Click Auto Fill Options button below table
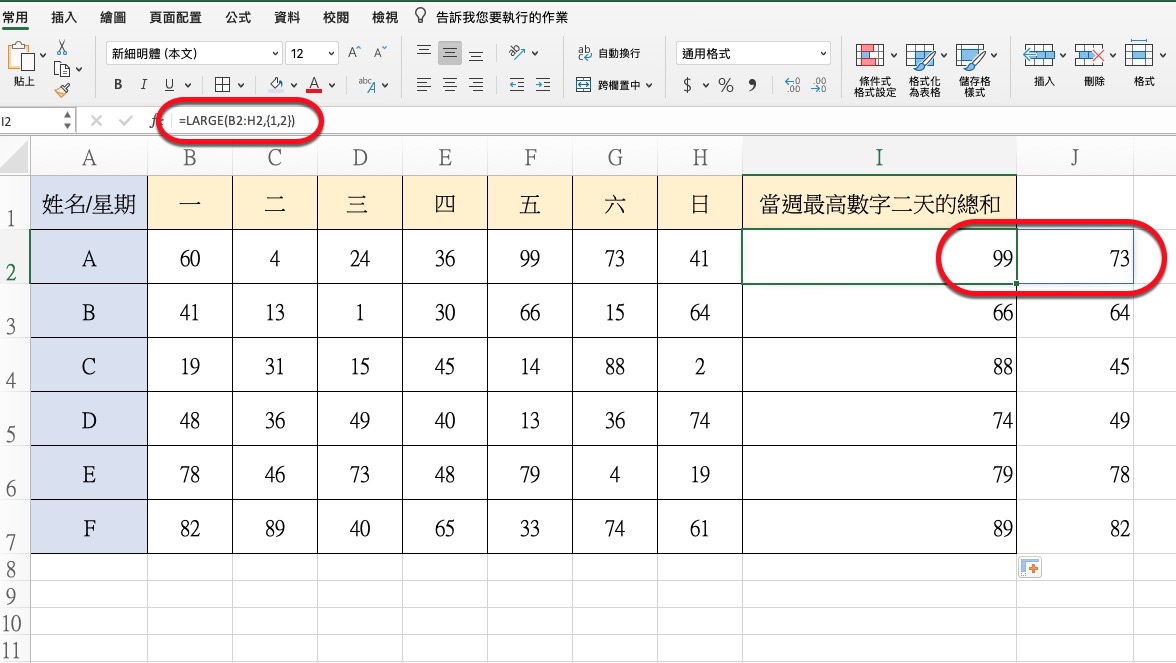This screenshot has width=1176, height=663. coord(1030,568)
